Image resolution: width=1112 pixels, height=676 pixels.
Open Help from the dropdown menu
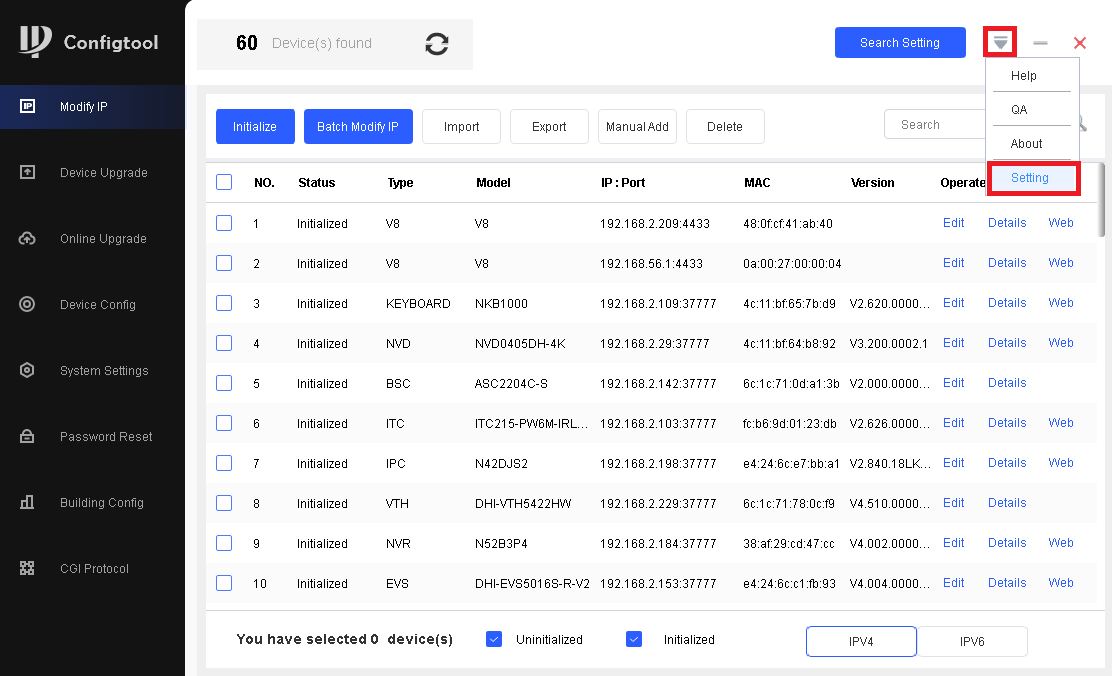click(x=1024, y=76)
